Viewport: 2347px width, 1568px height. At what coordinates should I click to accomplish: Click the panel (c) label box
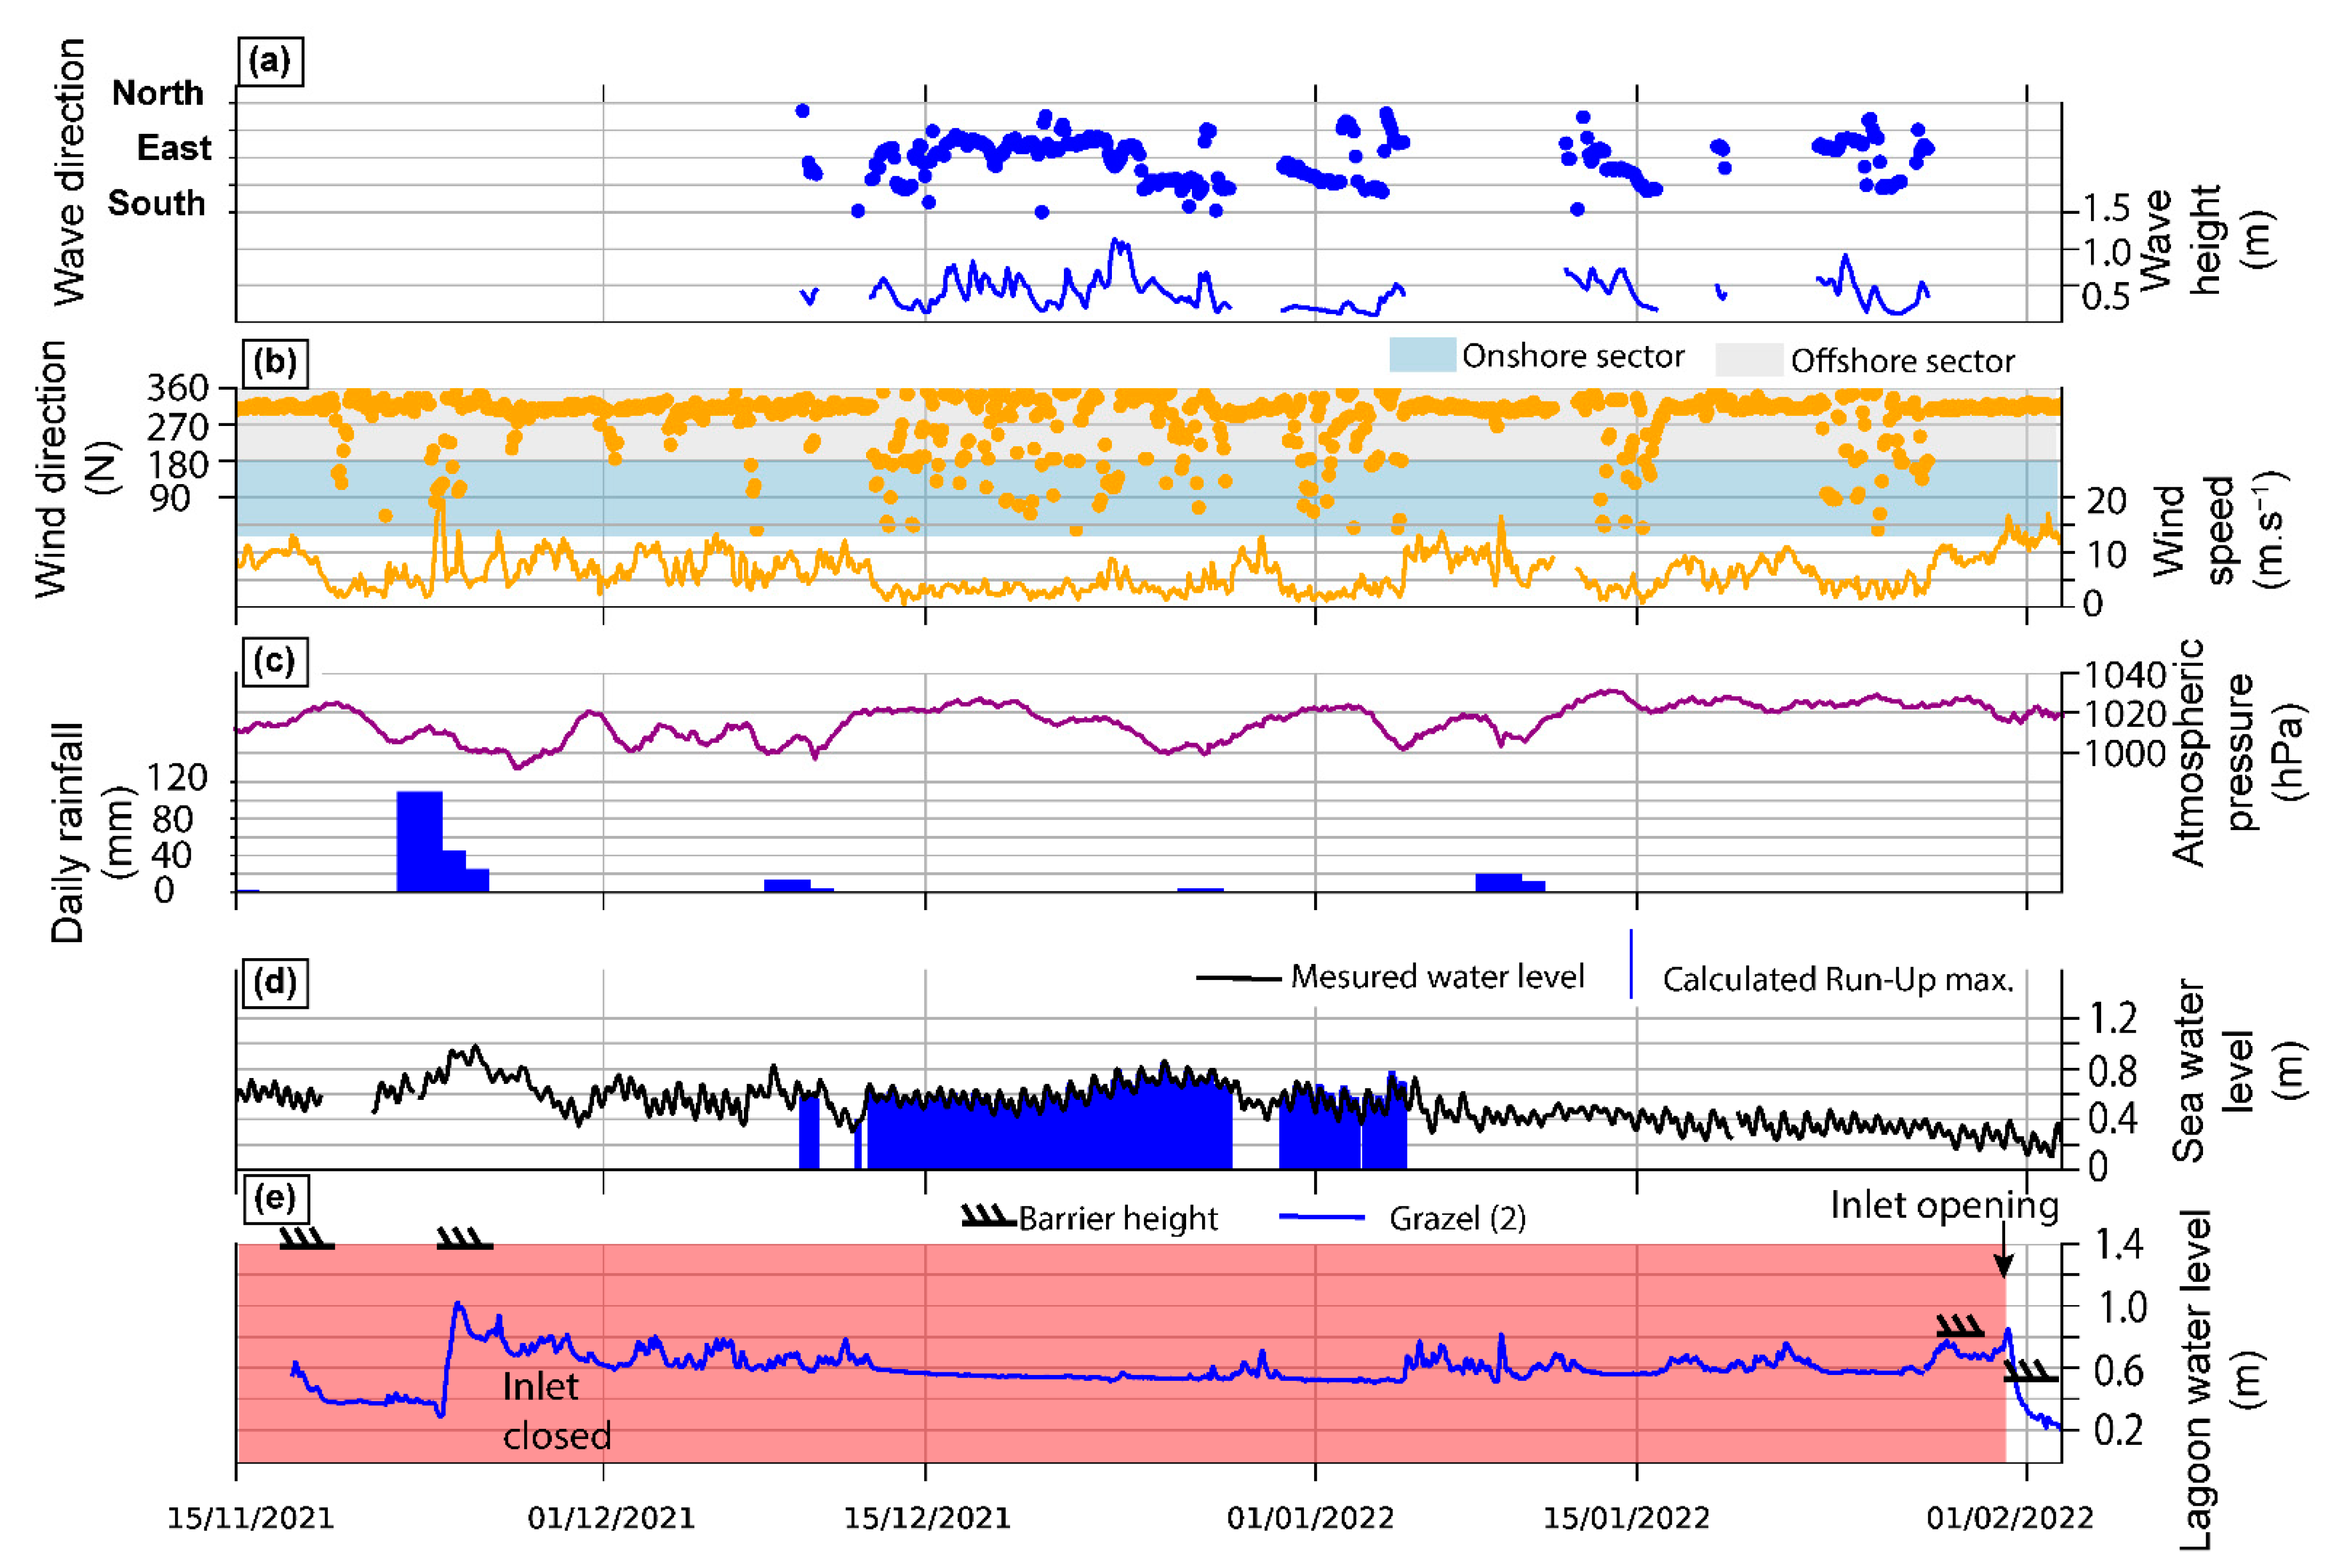click(x=275, y=661)
